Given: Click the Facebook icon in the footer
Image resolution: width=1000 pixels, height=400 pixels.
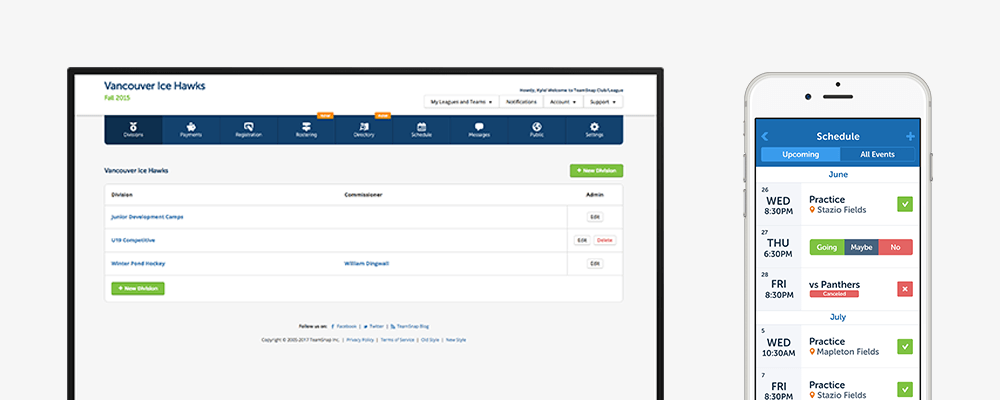Looking at the screenshot, I should (x=333, y=326).
